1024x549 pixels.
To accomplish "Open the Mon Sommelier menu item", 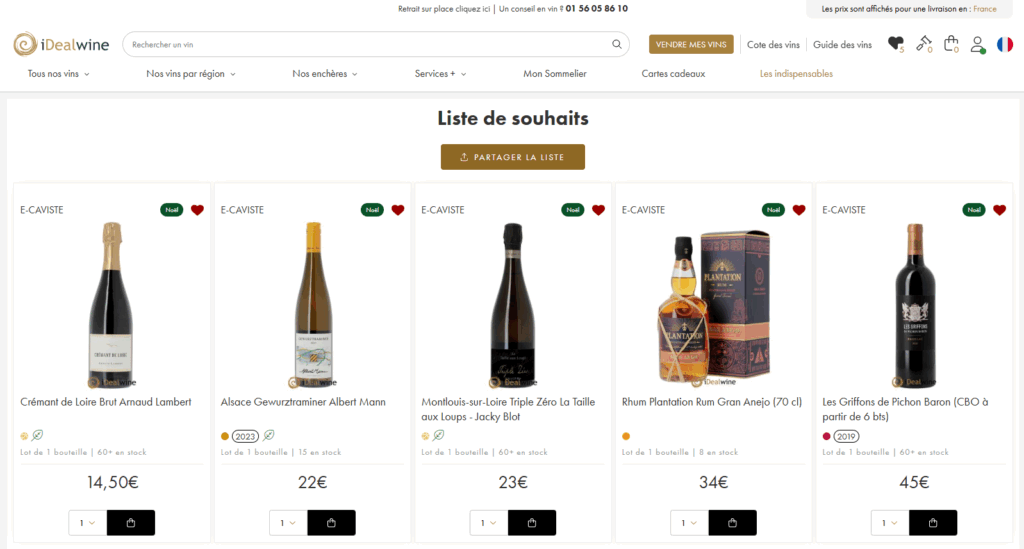I will 555,74.
